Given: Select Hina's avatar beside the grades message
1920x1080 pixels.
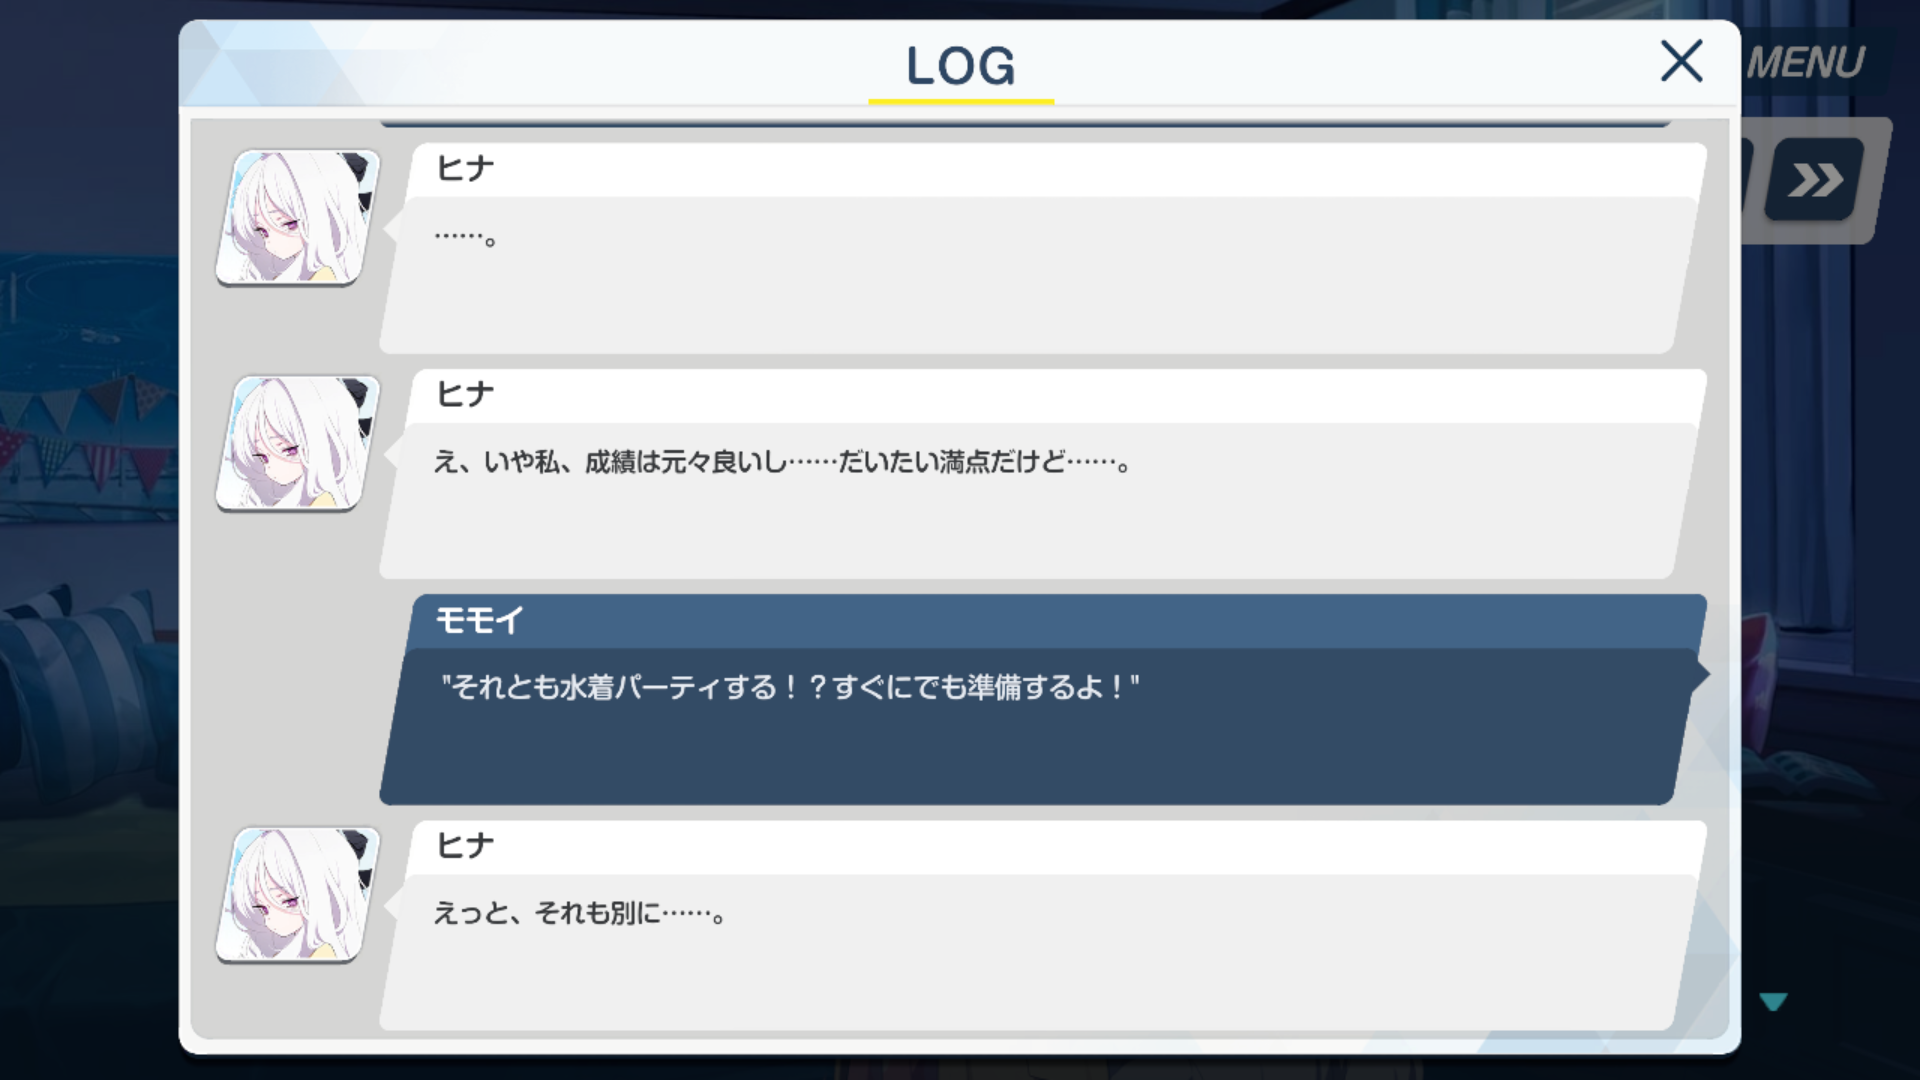Looking at the screenshot, I should pyautogui.click(x=298, y=443).
